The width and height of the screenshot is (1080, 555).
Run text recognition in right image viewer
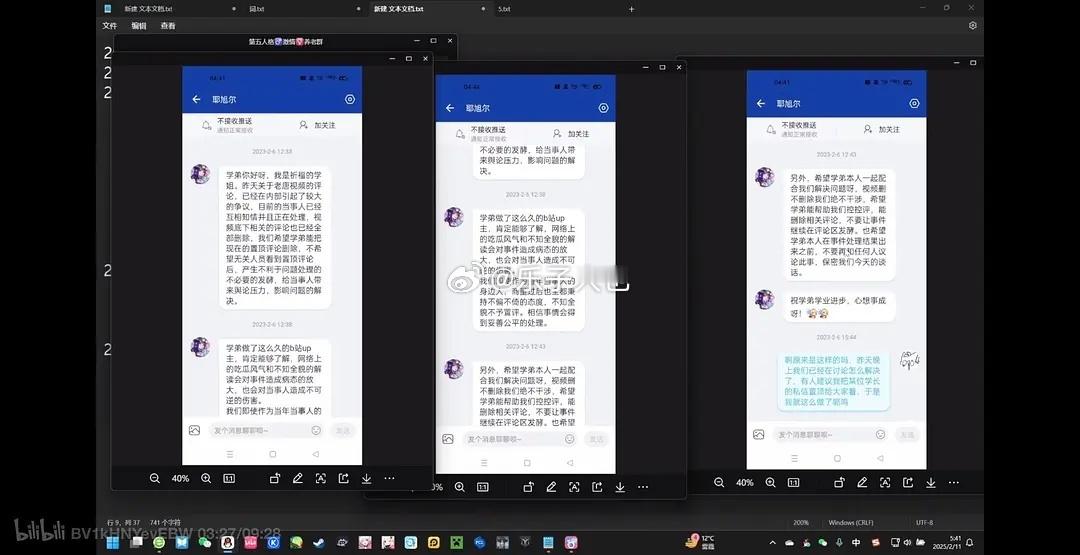point(885,483)
